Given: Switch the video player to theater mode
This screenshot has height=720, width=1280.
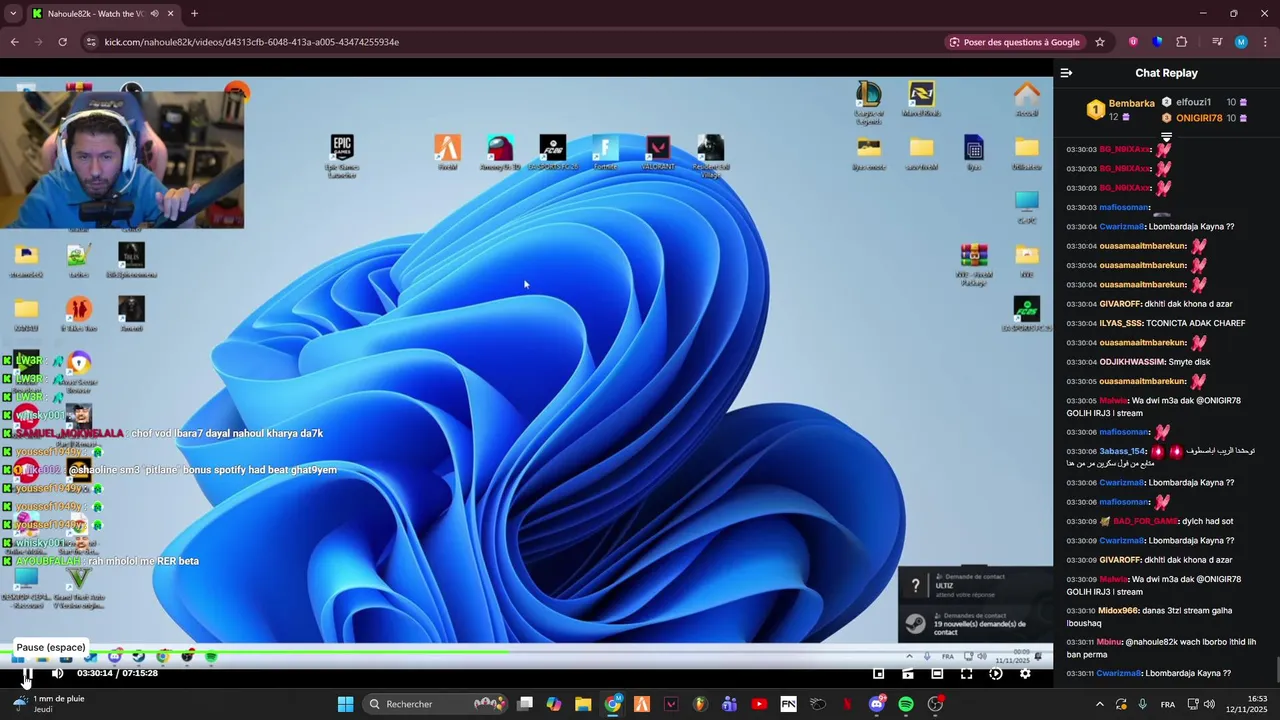Looking at the screenshot, I should [x=937, y=674].
